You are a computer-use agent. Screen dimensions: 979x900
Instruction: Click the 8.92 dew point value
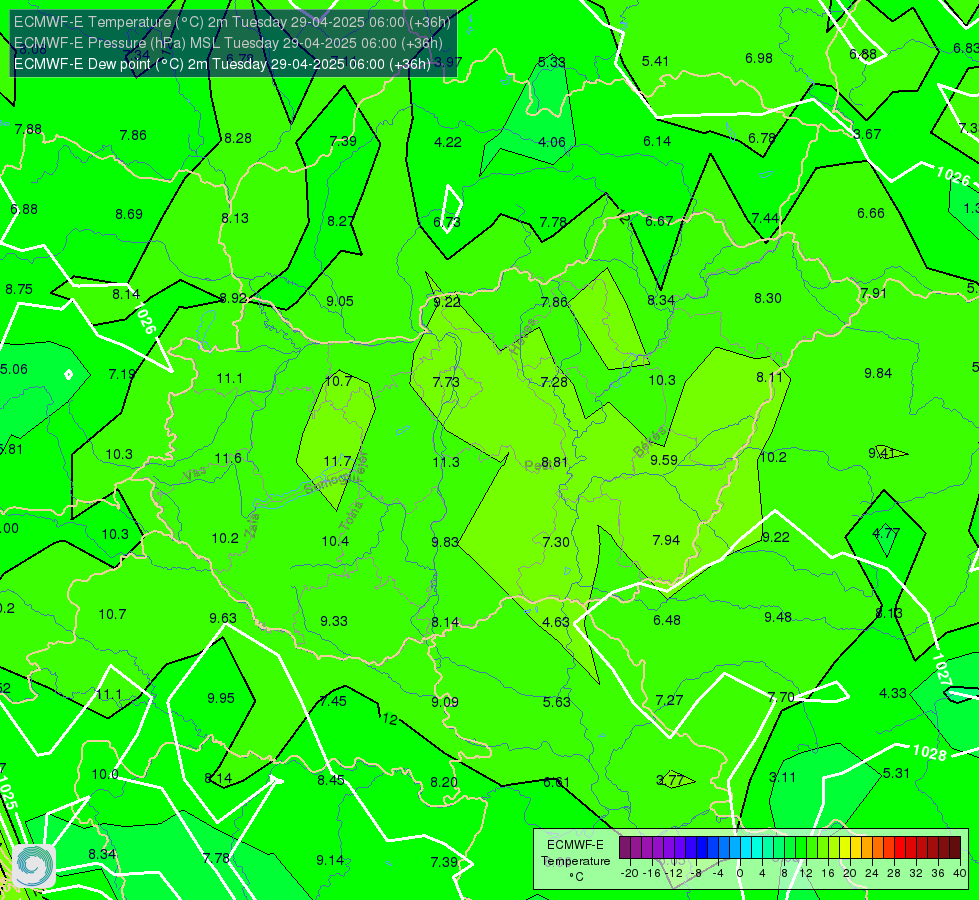point(234,299)
